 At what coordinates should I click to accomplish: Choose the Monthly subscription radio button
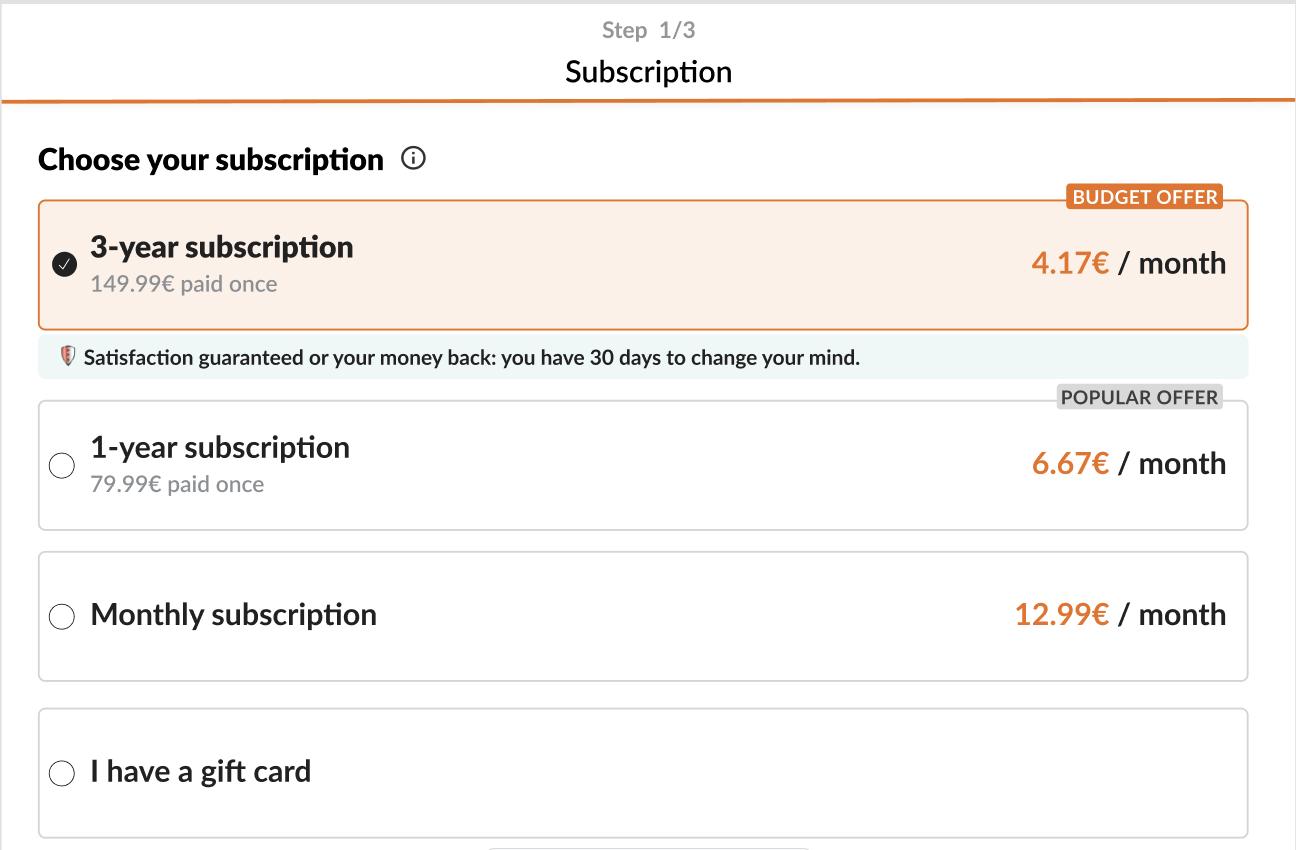pyautogui.click(x=62, y=617)
